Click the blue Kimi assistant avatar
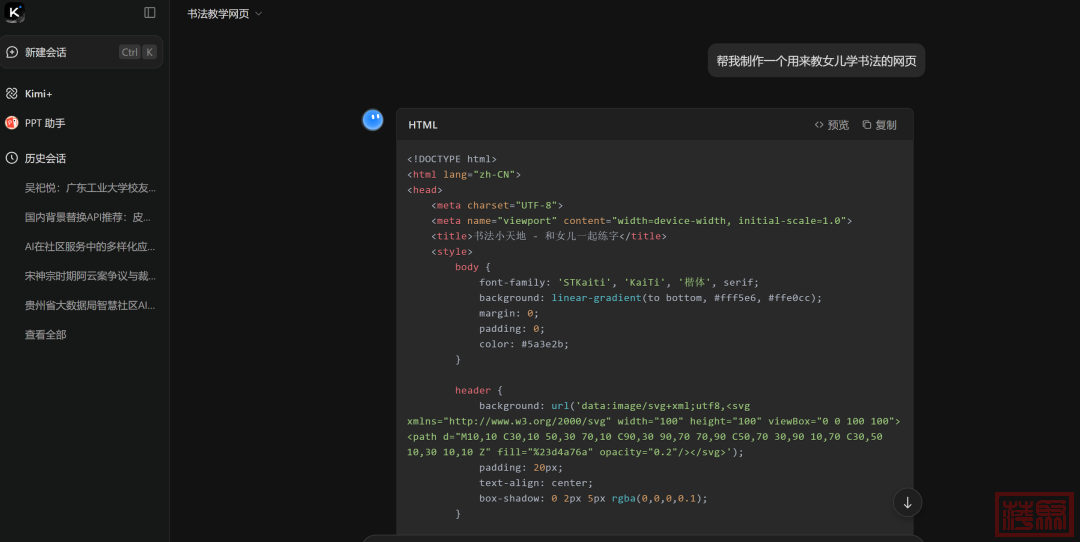 pos(373,120)
